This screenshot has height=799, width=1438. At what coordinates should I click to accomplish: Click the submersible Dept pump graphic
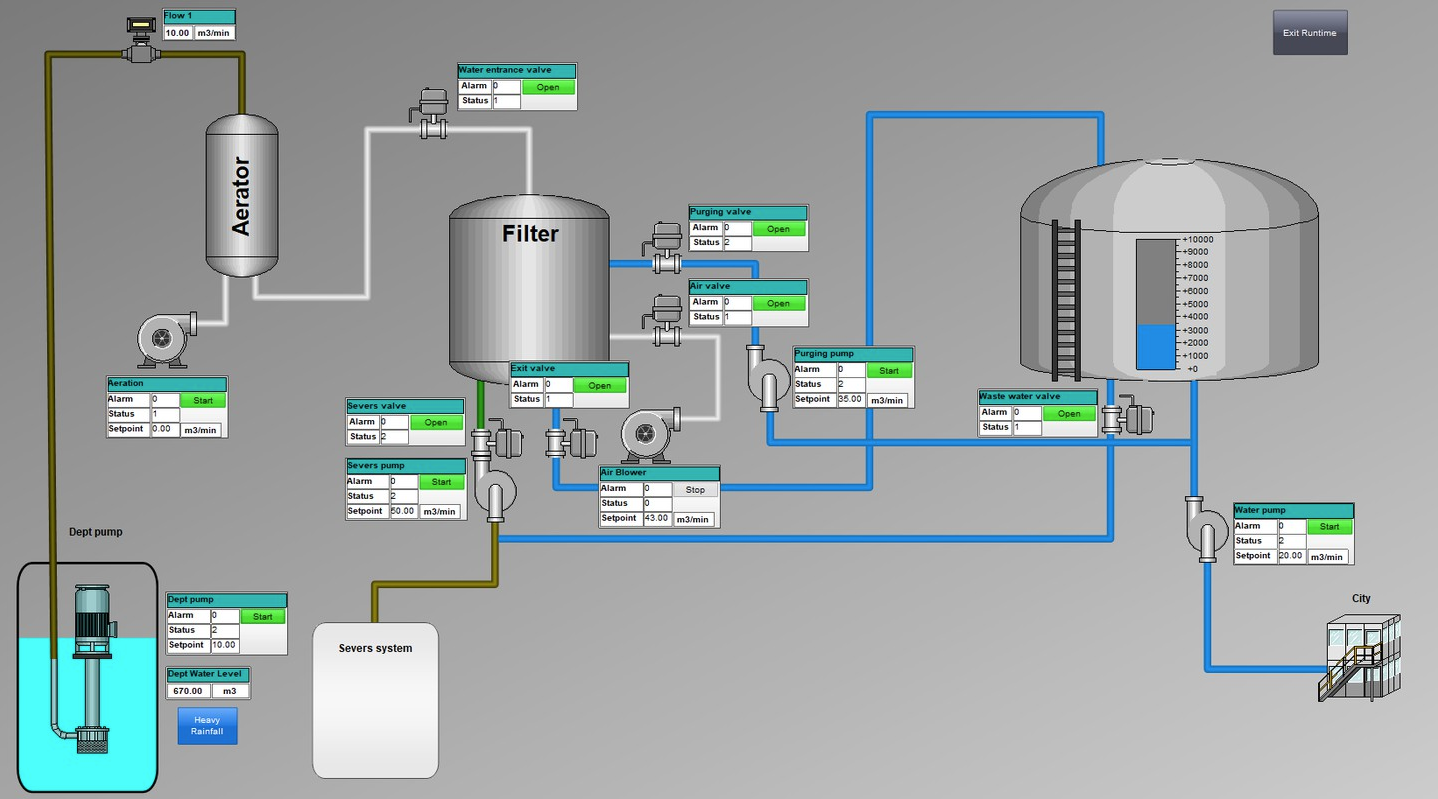(x=91, y=667)
